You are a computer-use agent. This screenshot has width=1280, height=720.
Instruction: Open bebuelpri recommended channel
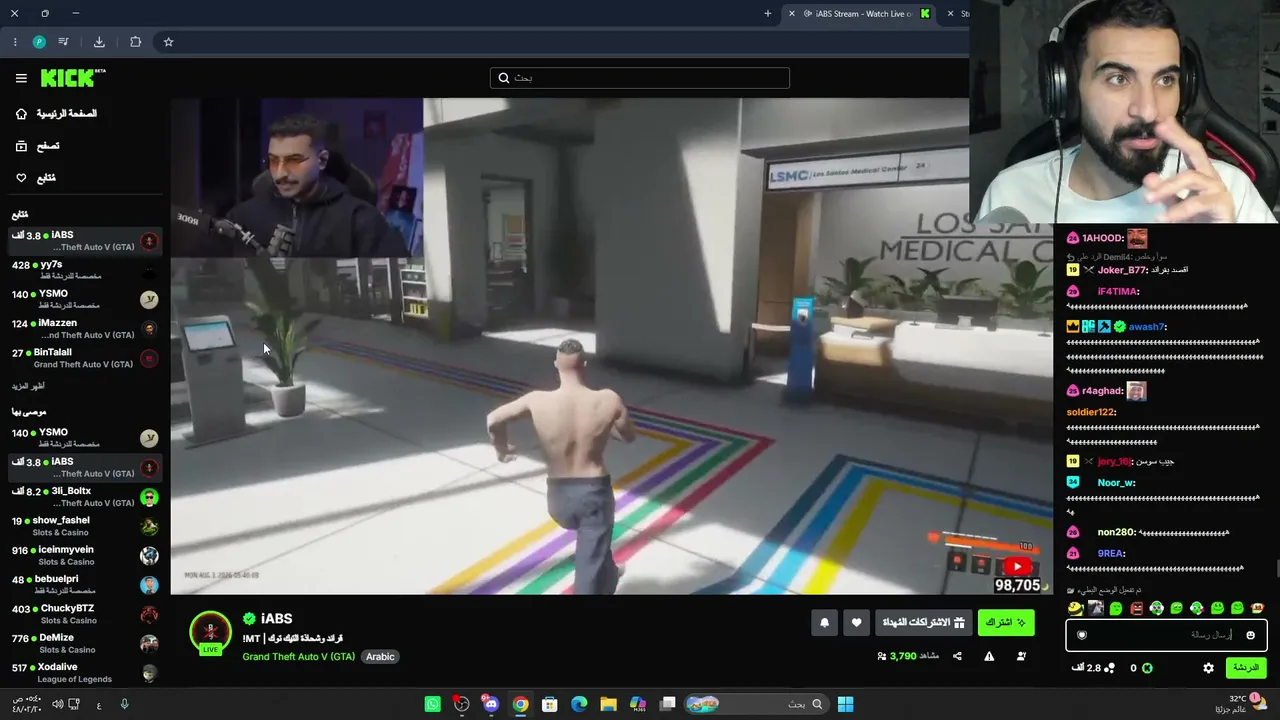pos(85,584)
